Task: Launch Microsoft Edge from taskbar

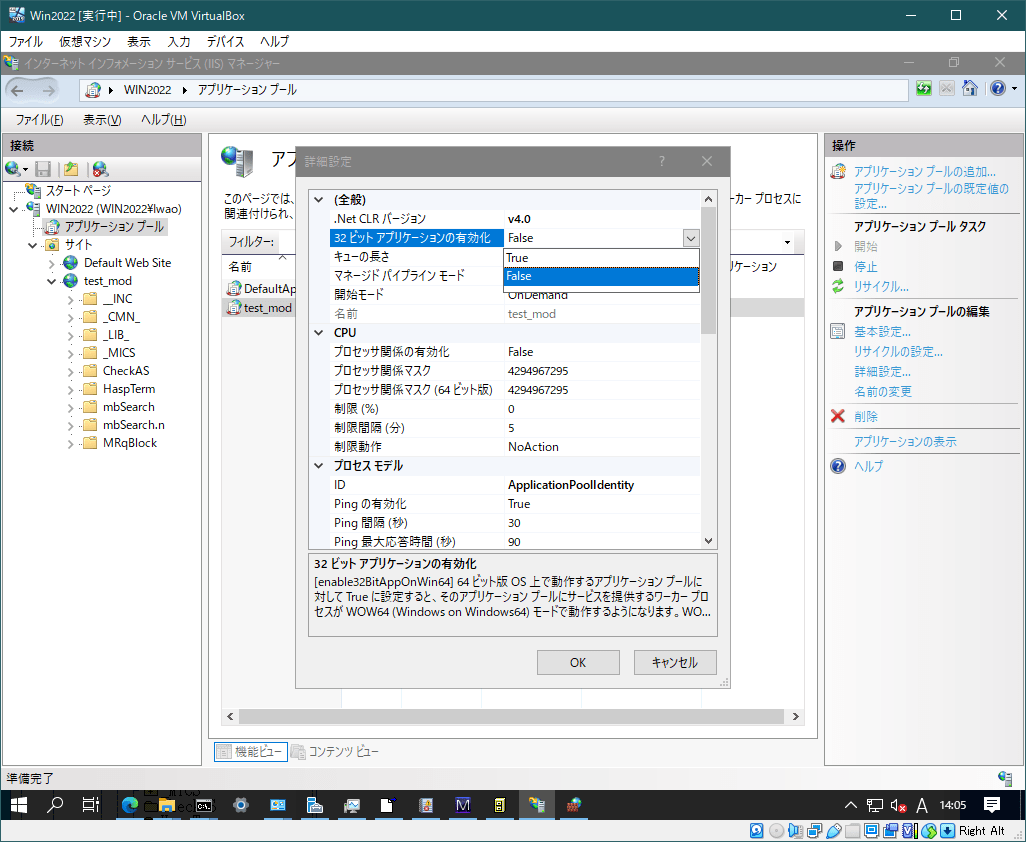Action: (x=130, y=805)
